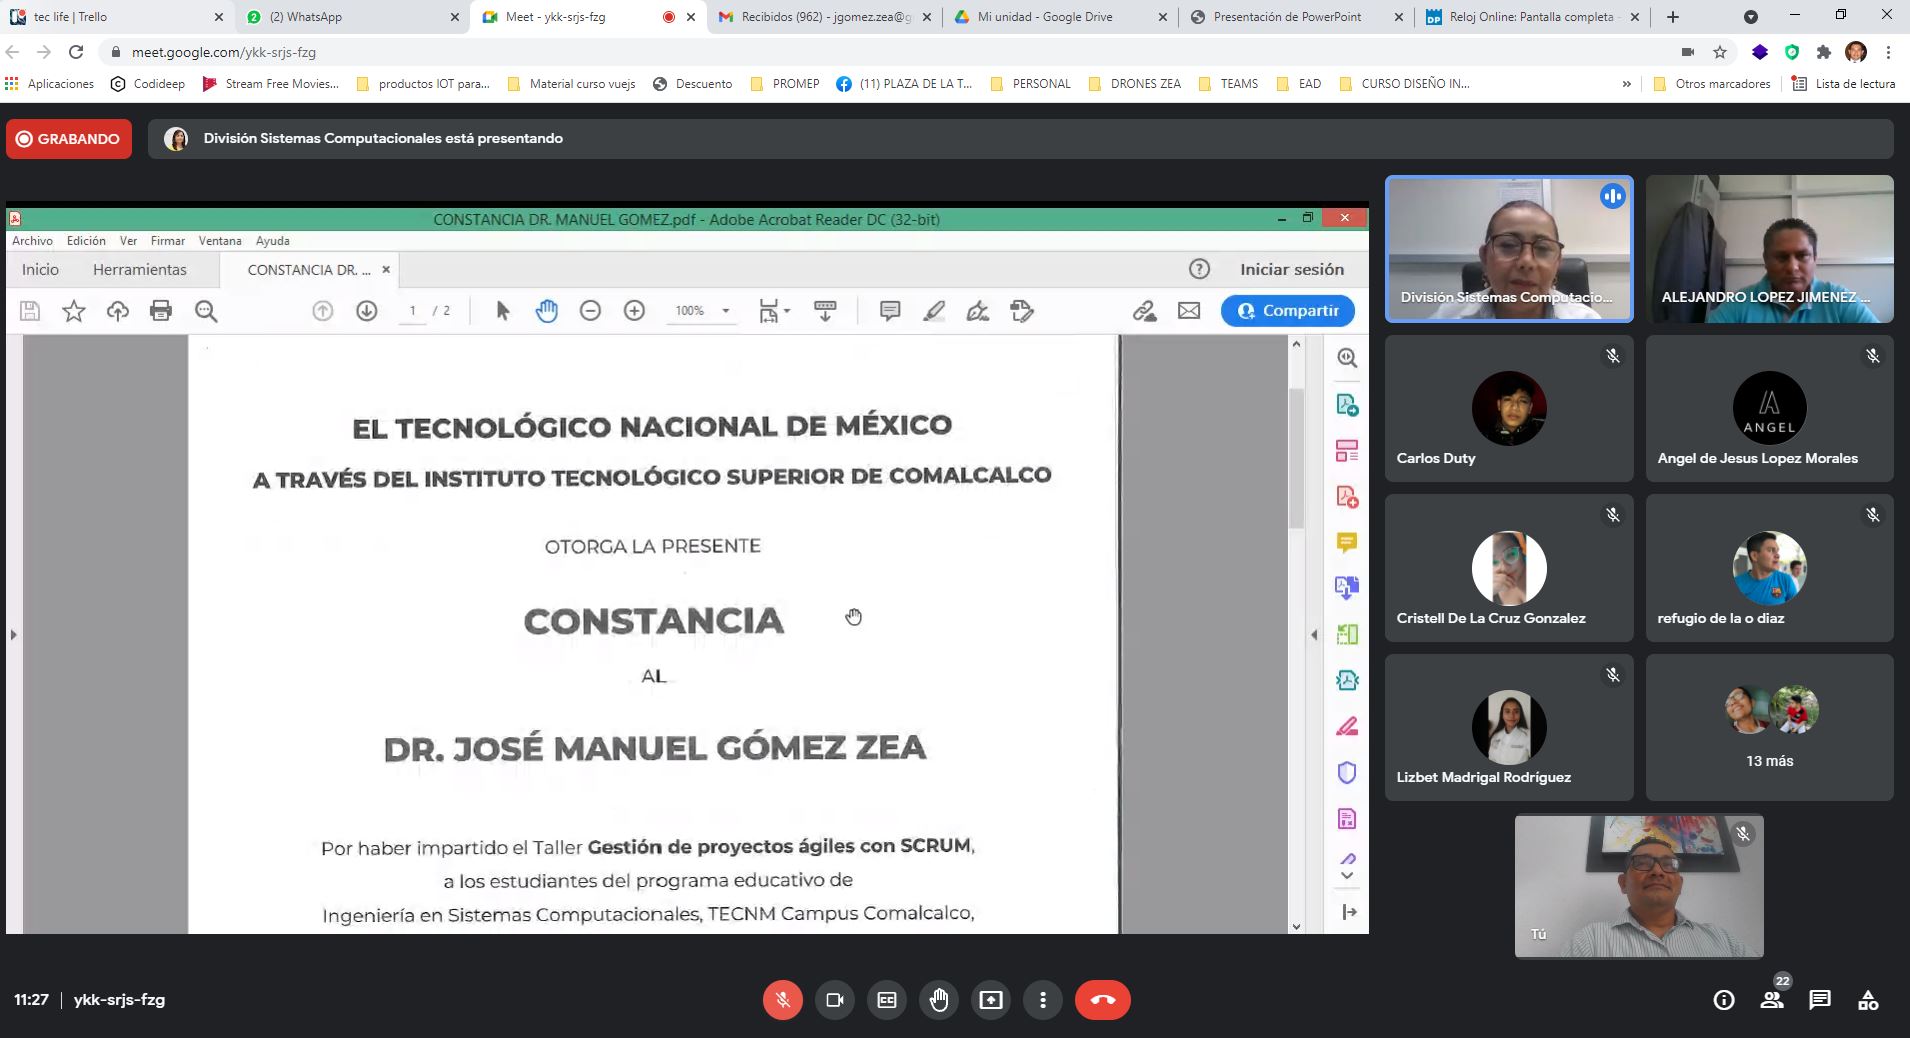
Task: Bookmark this page with the star icon
Action: (1720, 52)
